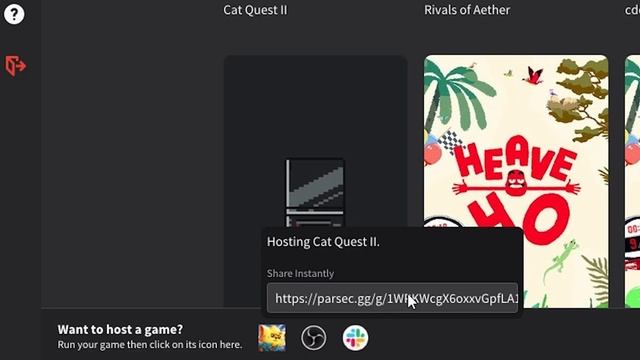
Task: Open the help question mark icon
Action: coord(14,14)
